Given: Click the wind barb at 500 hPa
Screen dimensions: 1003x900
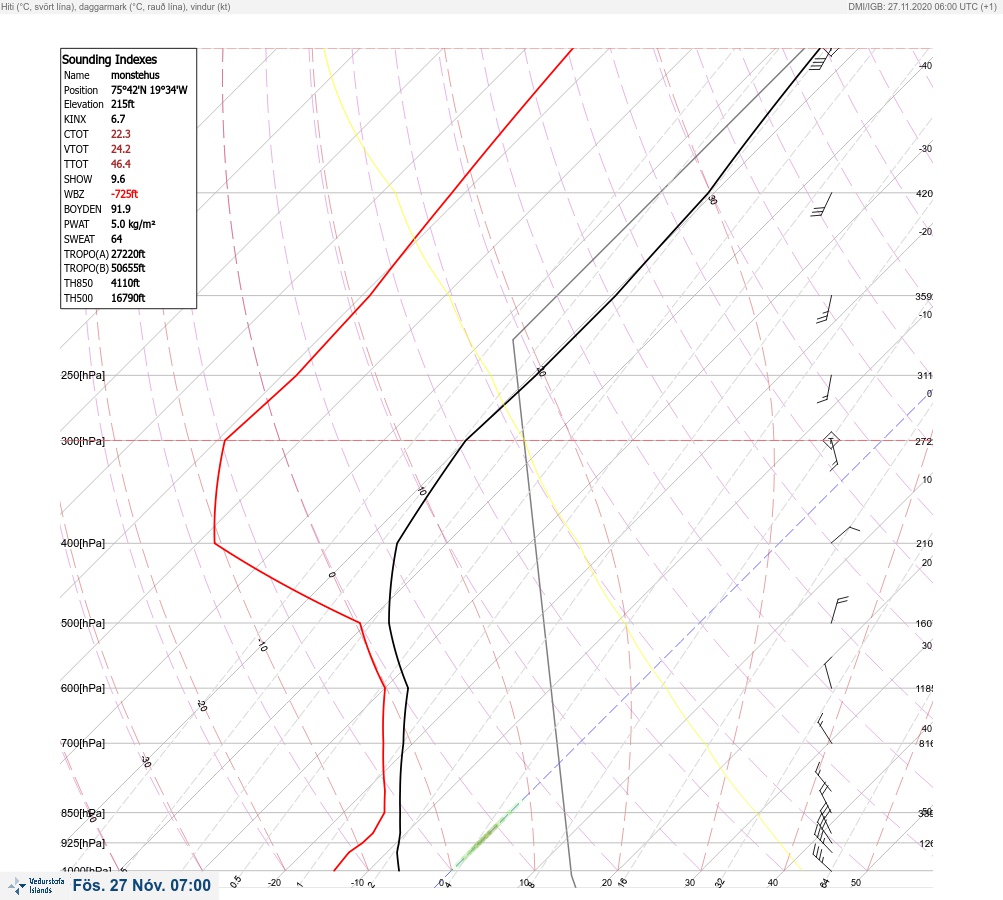Looking at the screenshot, I should point(839,610).
